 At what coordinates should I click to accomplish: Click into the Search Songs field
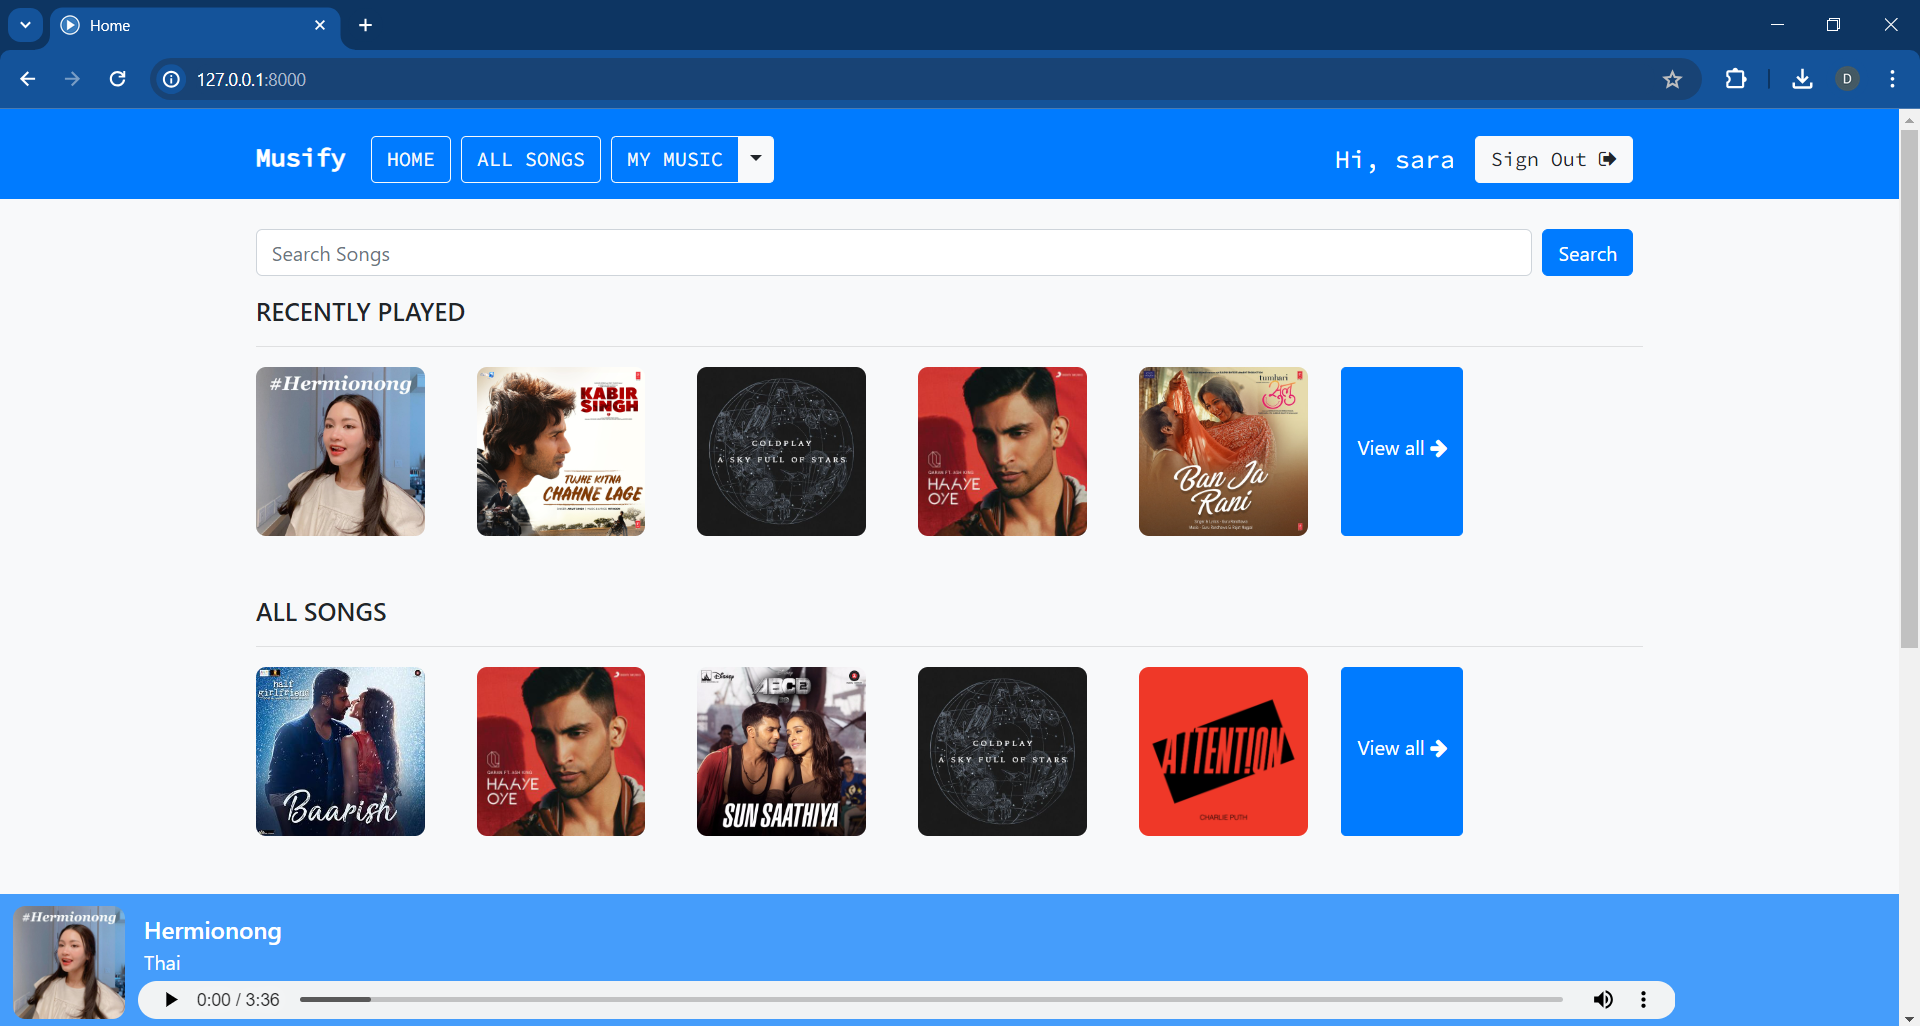click(893, 253)
